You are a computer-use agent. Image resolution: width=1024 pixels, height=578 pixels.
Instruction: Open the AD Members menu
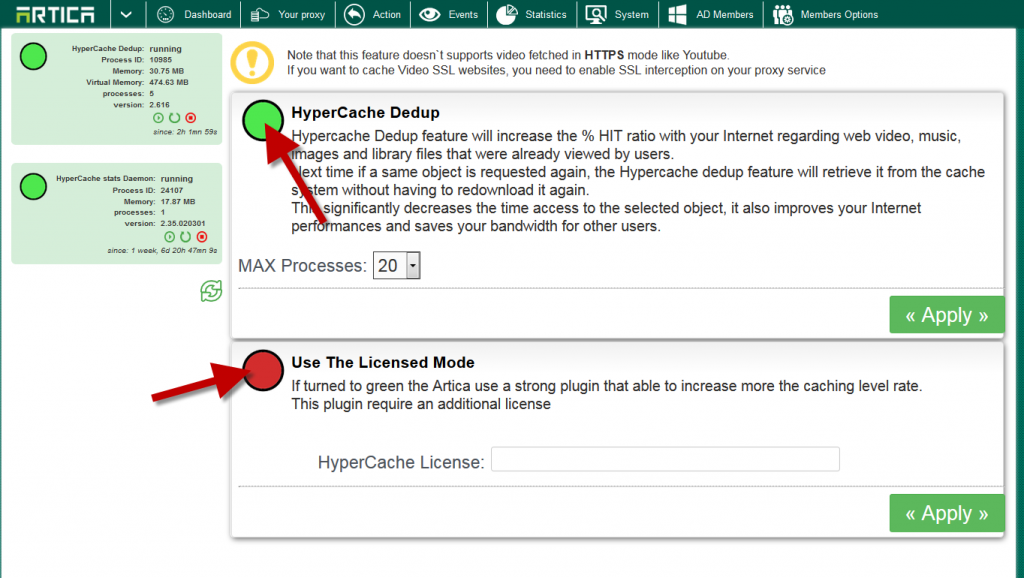[711, 14]
